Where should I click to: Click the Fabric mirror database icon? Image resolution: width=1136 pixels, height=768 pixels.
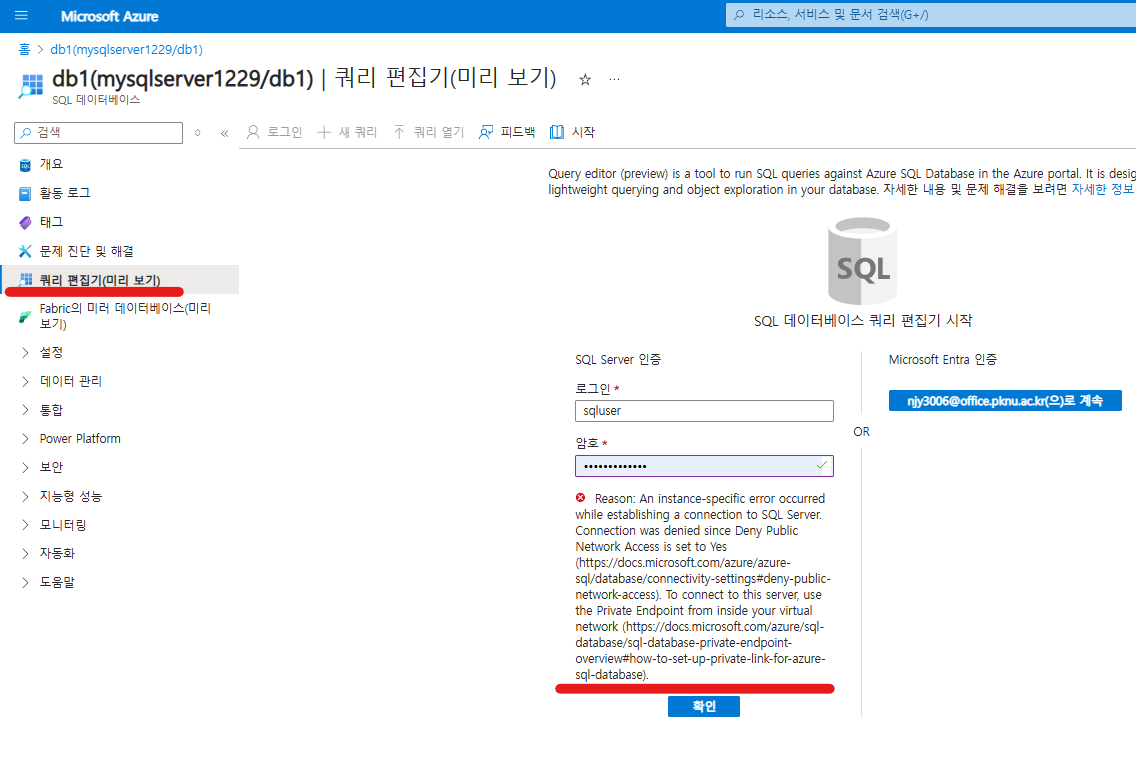coord(25,317)
